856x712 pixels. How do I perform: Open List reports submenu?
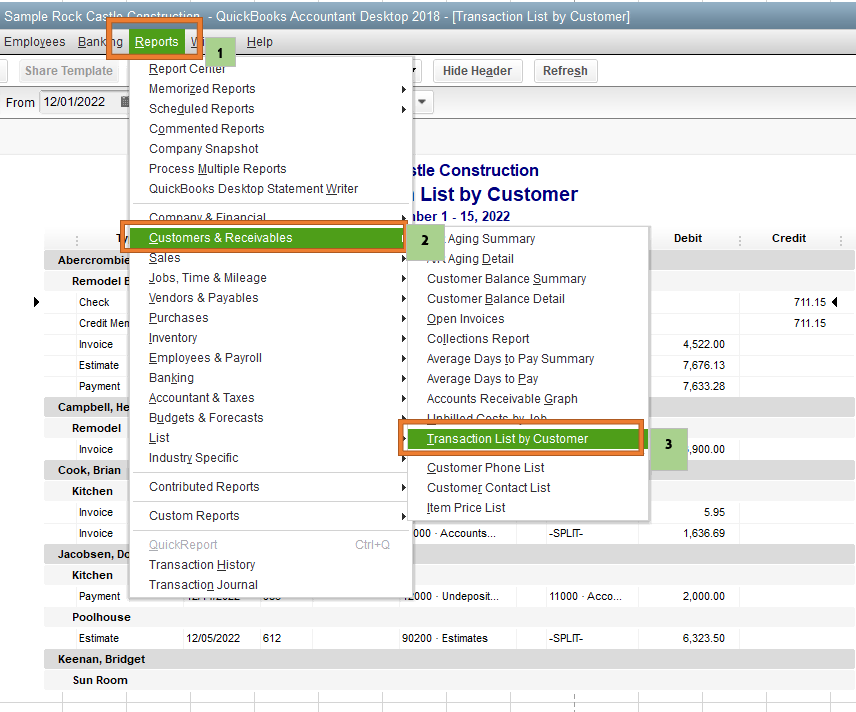[x=270, y=438]
